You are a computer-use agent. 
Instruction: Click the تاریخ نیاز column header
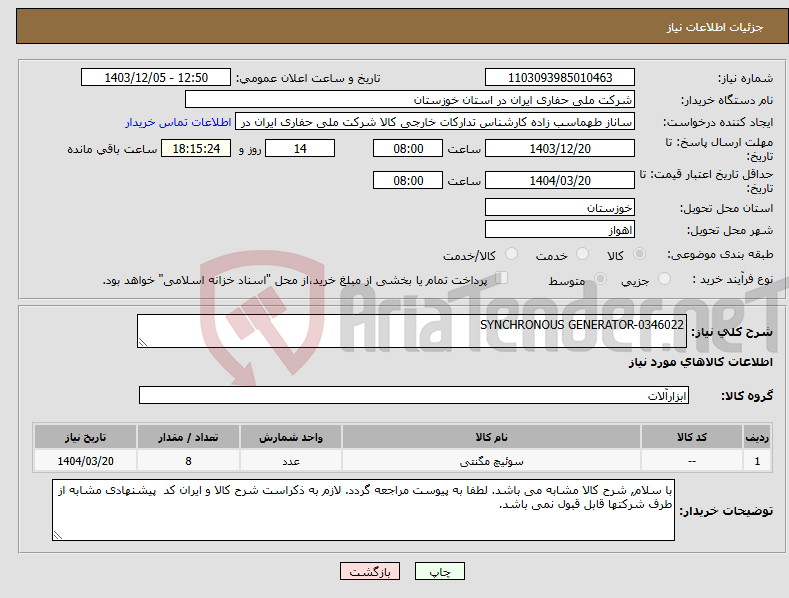point(85,437)
